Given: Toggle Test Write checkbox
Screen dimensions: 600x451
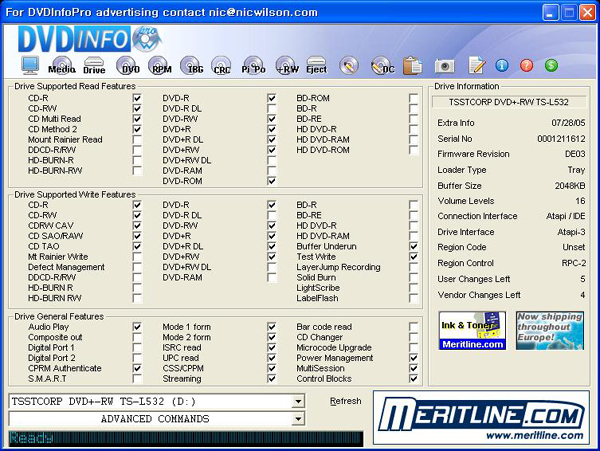Looking at the screenshot, I should tap(413, 257).
